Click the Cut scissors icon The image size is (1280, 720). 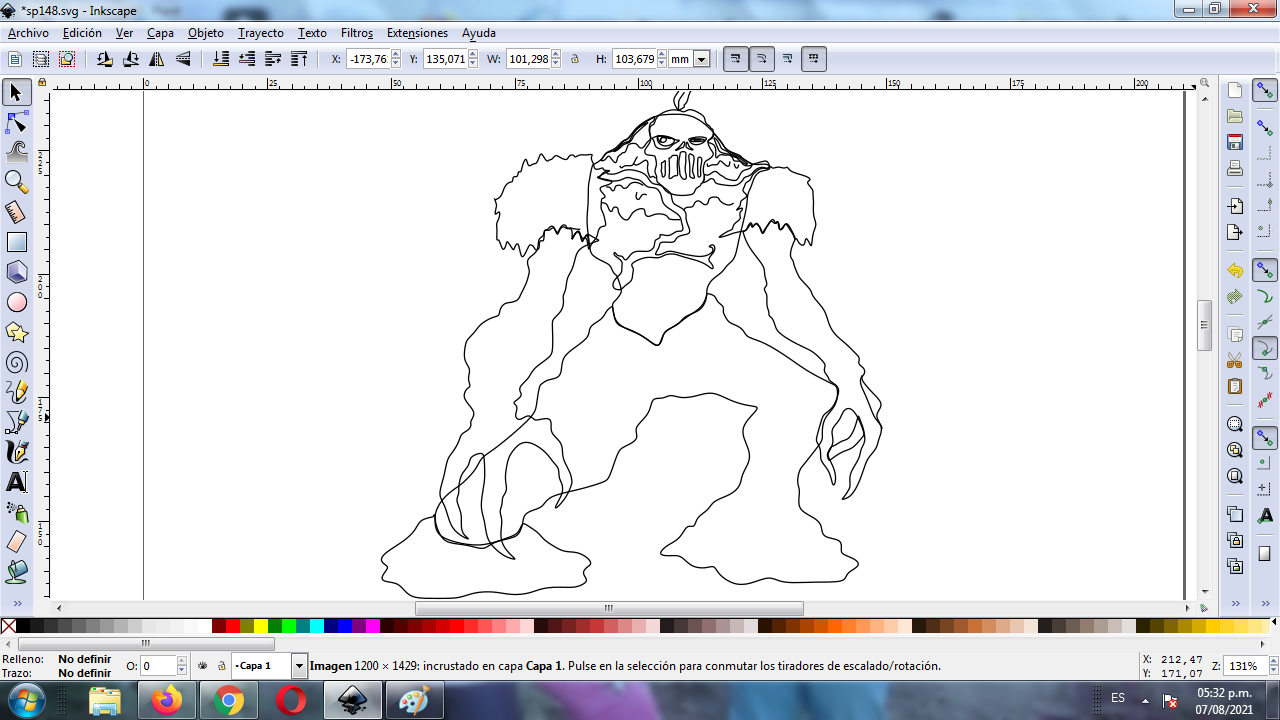[x=1235, y=360]
